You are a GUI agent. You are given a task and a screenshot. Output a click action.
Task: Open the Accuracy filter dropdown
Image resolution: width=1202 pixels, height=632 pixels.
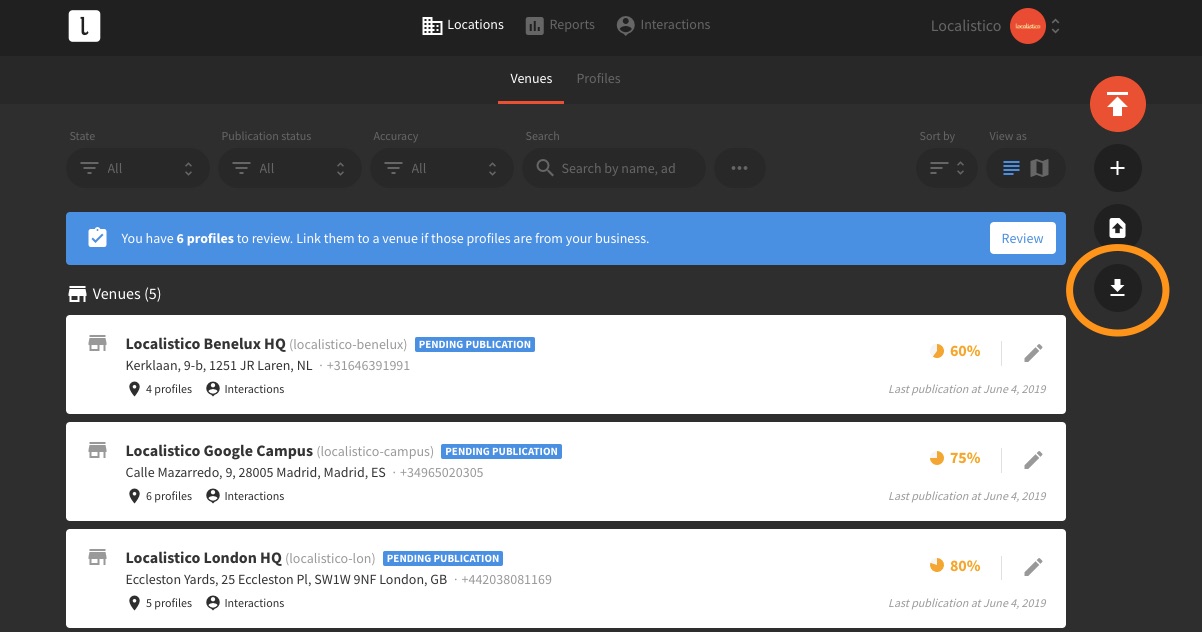[x=442, y=168]
